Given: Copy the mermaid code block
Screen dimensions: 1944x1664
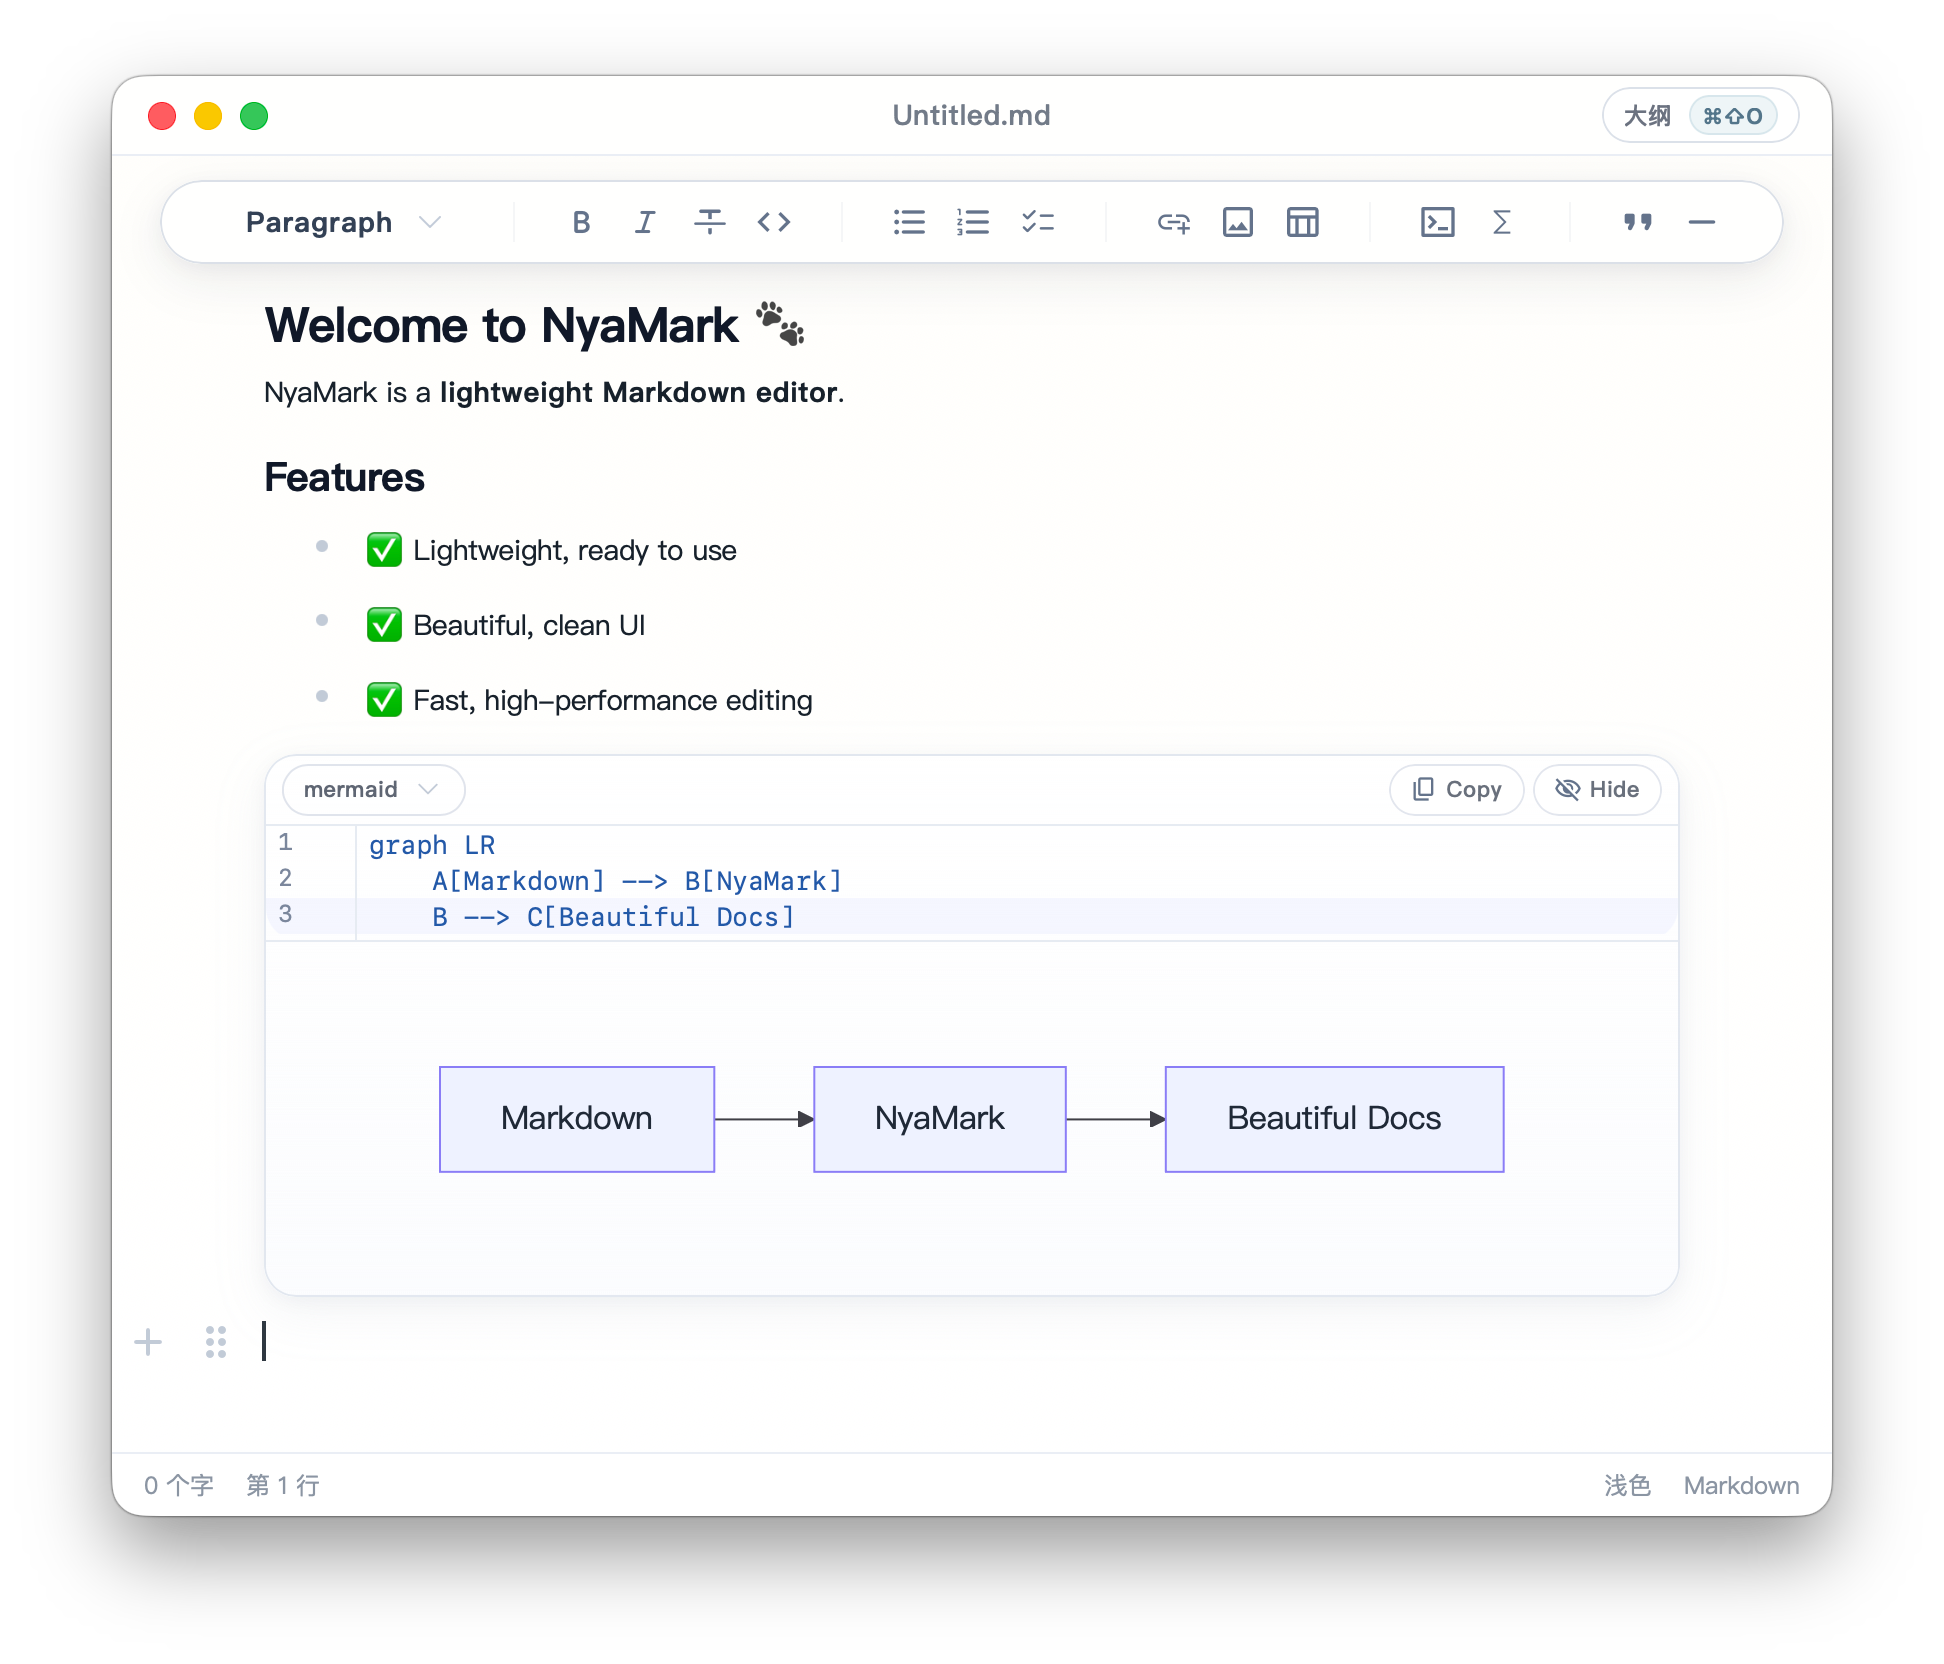Looking at the screenshot, I should tap(1456, 790).
